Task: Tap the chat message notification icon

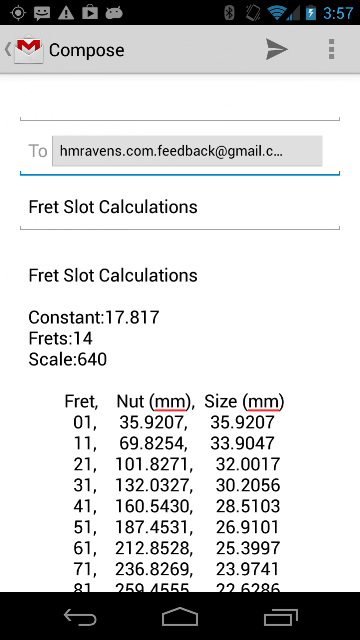Action: click(x=42, y=13)
